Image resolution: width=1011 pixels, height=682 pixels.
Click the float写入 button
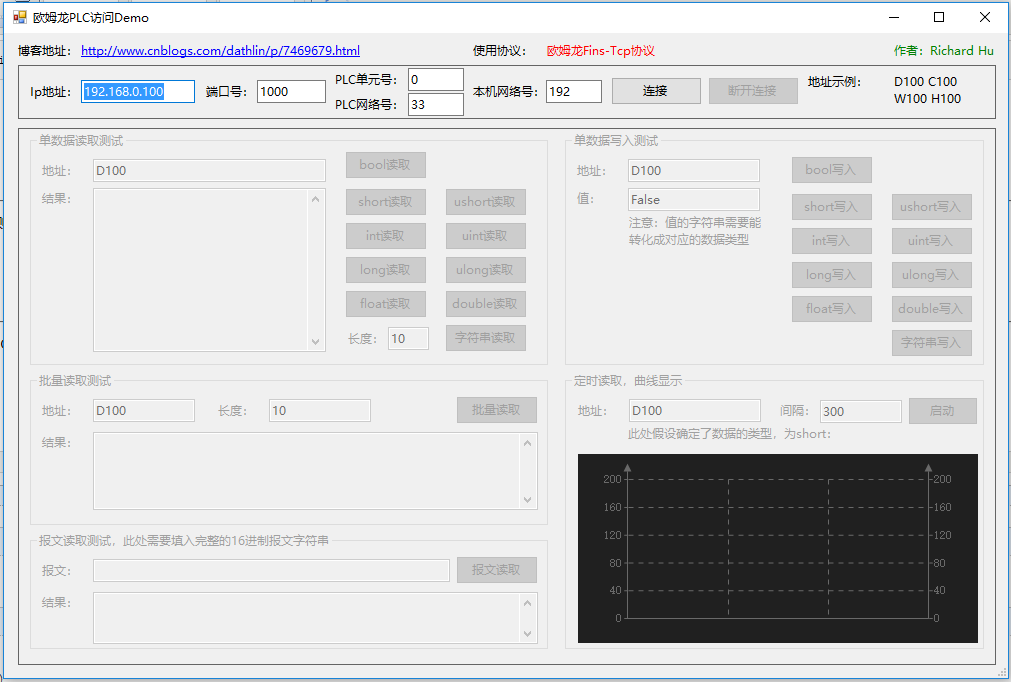[x=832, y=309]
